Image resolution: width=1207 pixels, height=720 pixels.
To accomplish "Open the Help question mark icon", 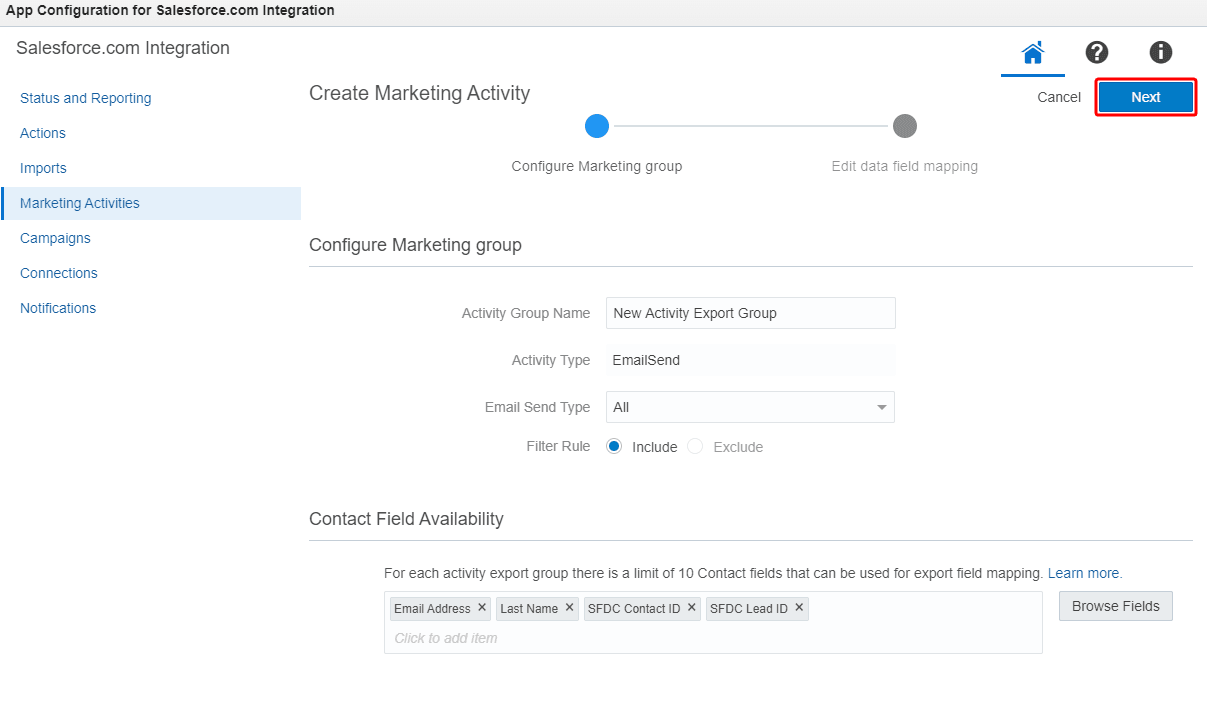I will coord(1097,52).
